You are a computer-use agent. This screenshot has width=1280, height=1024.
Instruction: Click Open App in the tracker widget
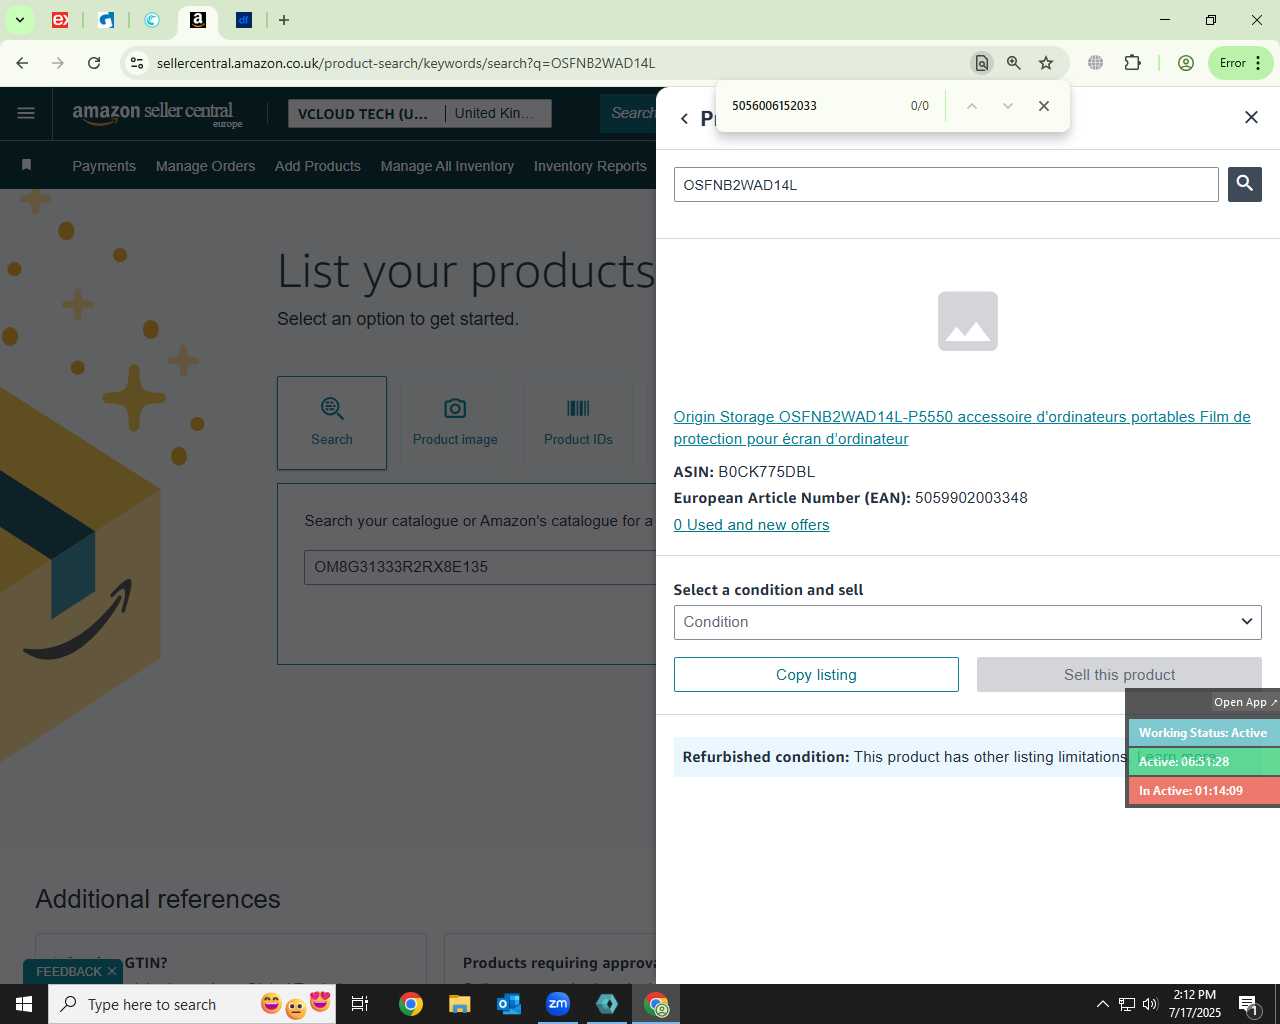1244,702
